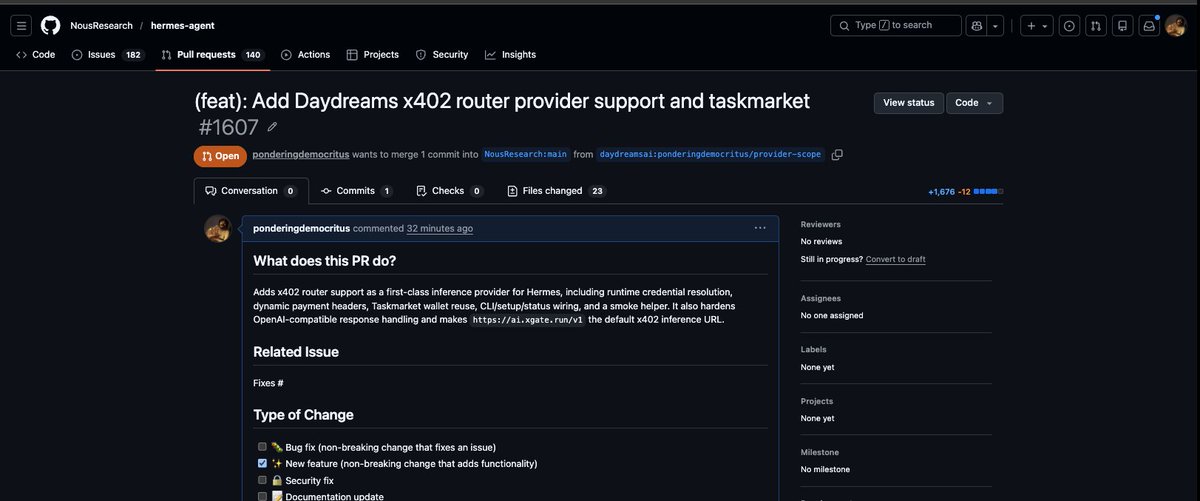Select the Conversation tab
Viewport: 1200px width, 501px height.
pyautogui.click(x=251, y=191)
